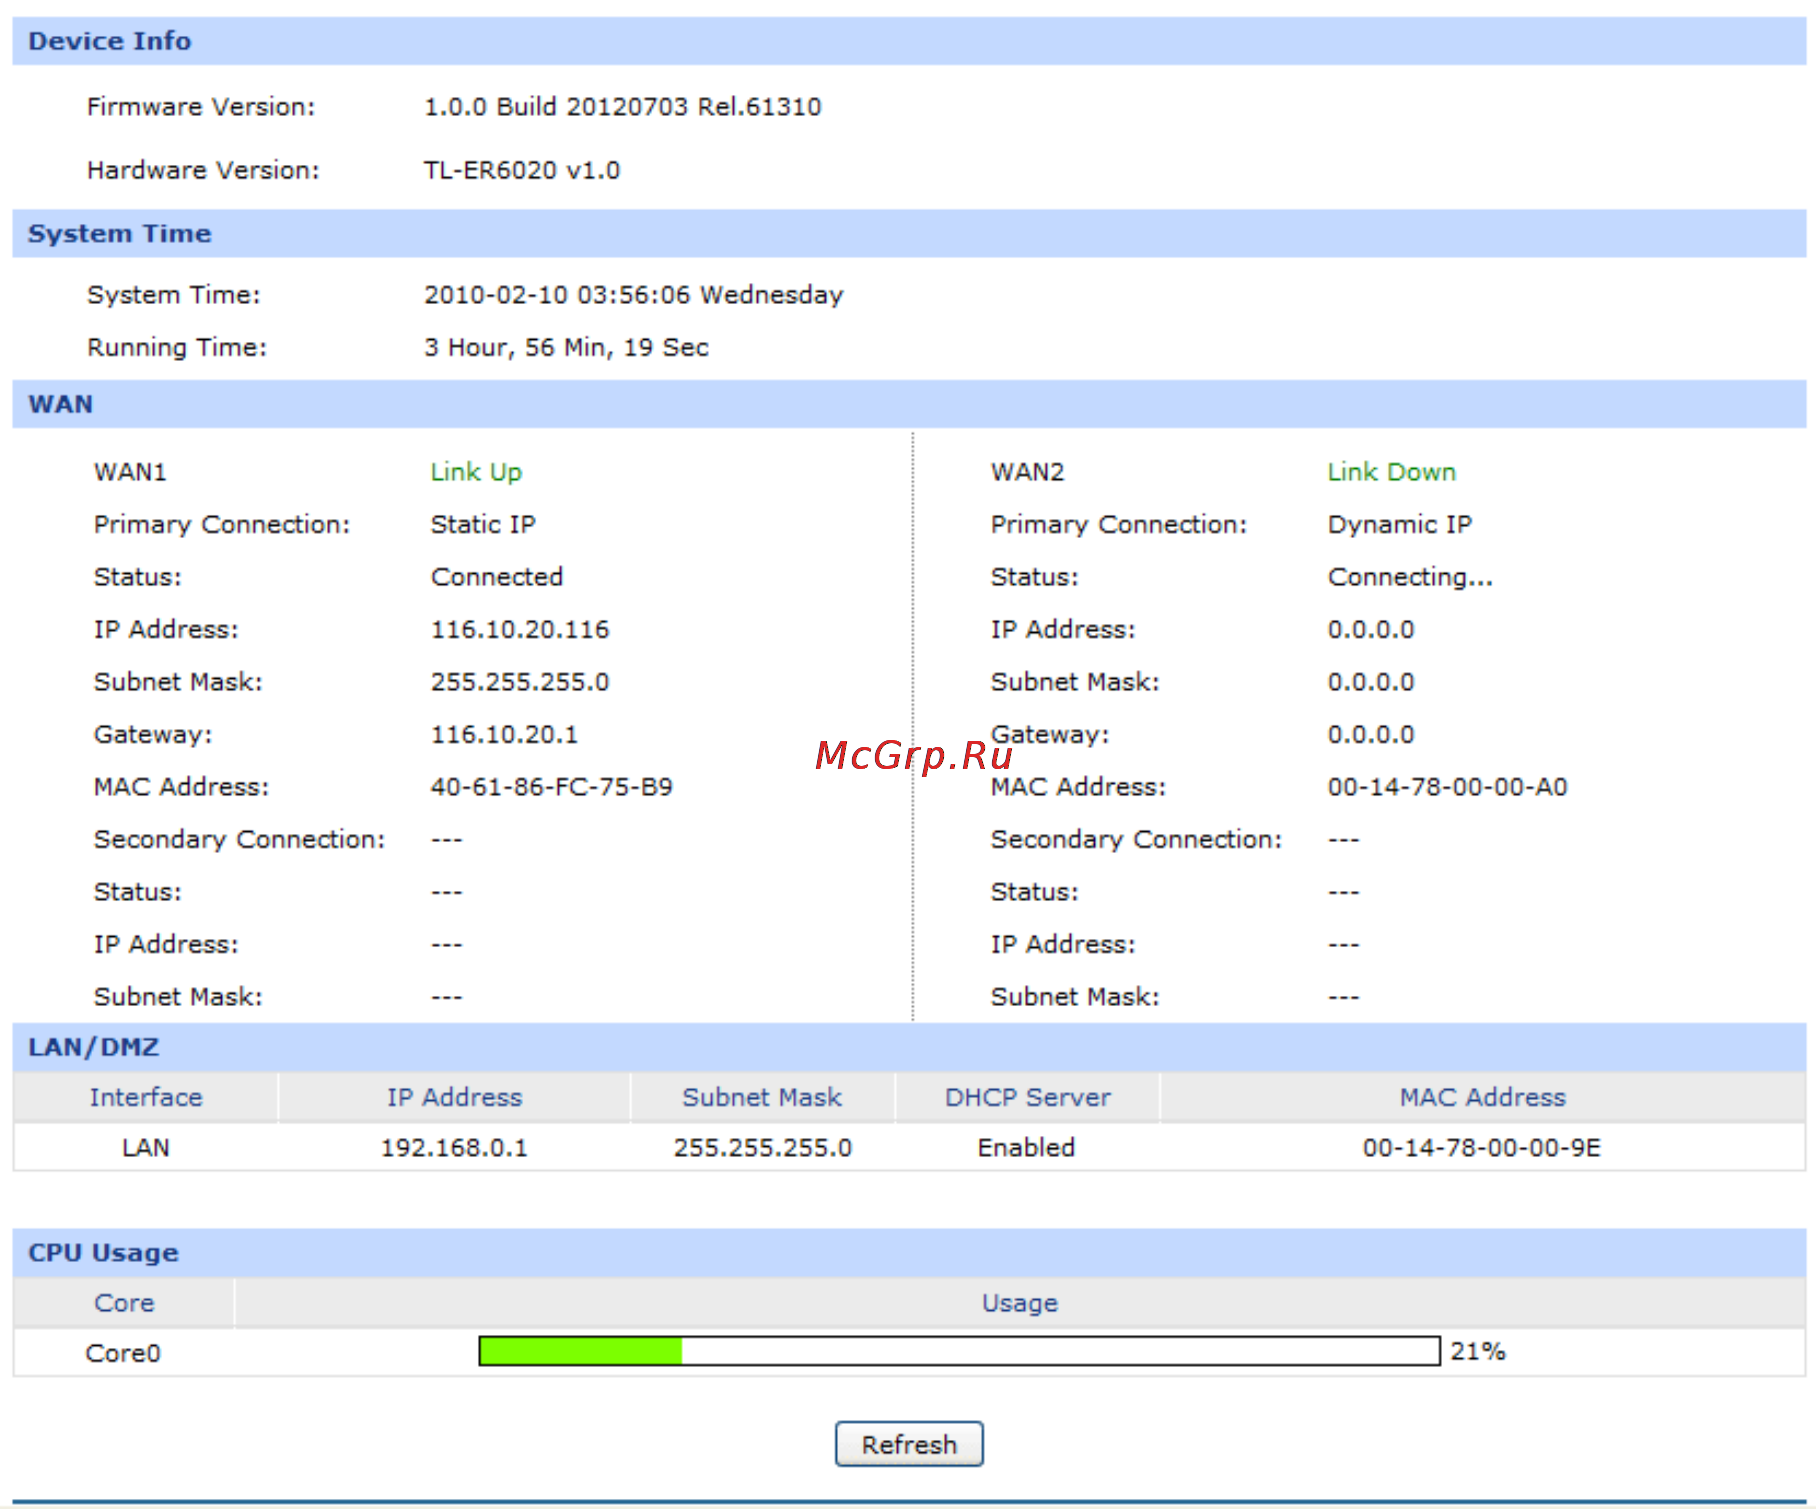Click the CPU Usage section header
The image size is (1816, 1509).
click(909, 1253)
